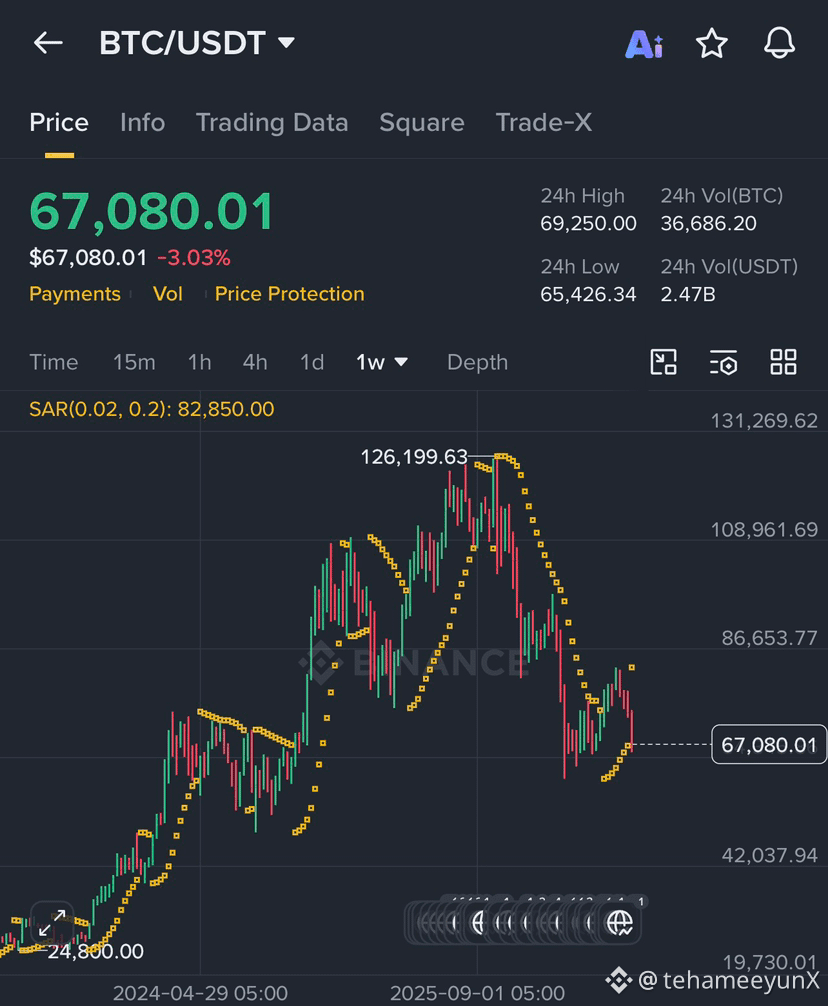
Task: Expand the 1w interval dropdown
Action: coord(382,362)
